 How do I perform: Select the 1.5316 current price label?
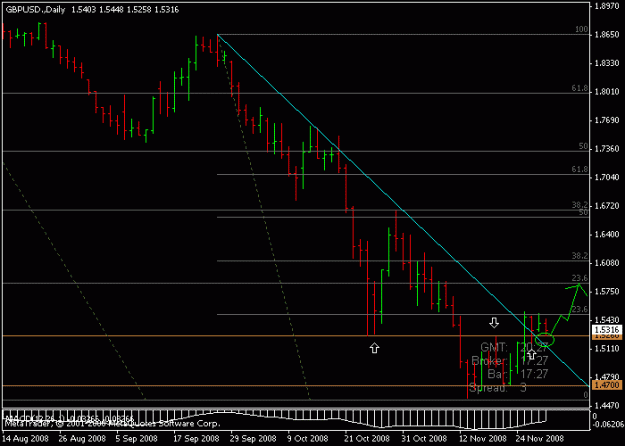607,330
